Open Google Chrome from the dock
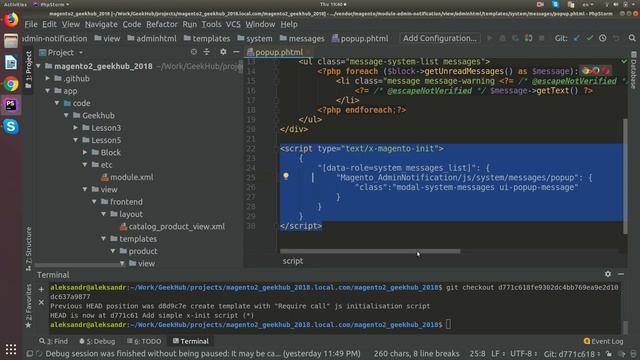The width and height of the screenshot is (640, 360). click(x=11, y=84)
